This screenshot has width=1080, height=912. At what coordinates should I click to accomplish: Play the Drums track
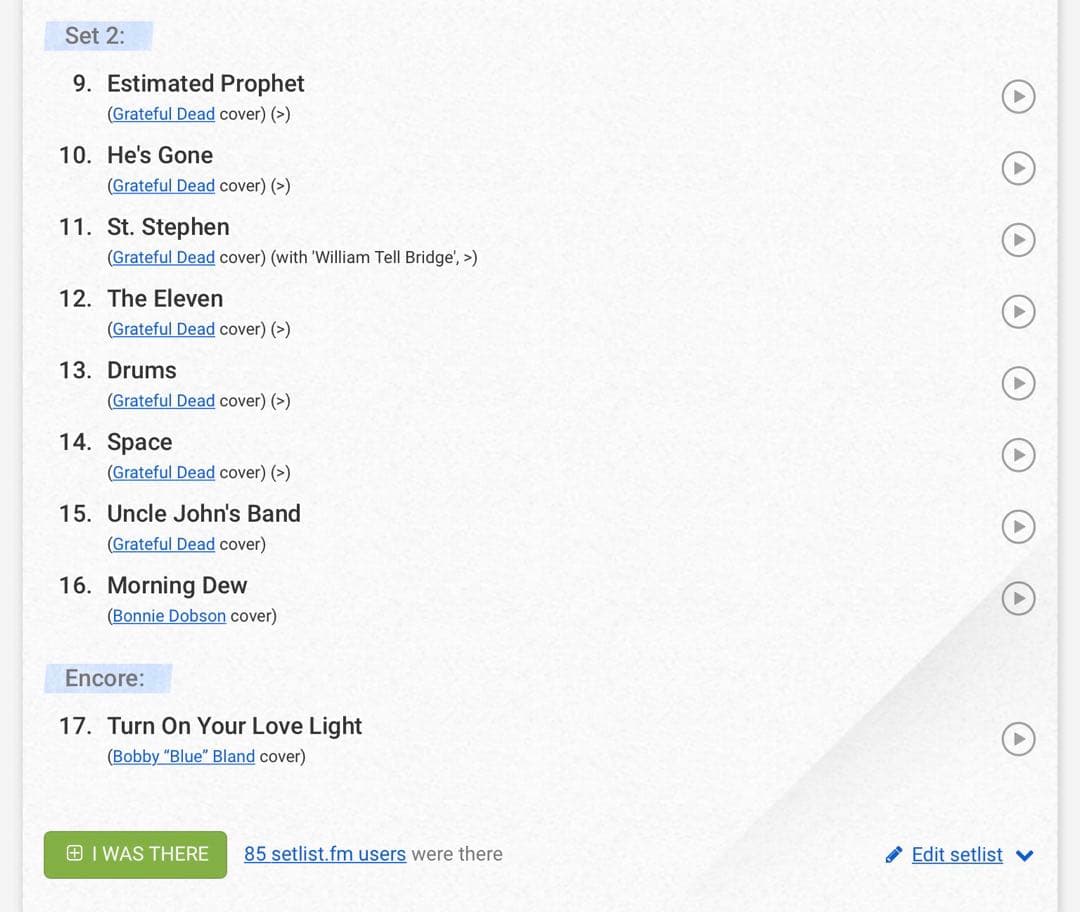click(x=1018, y=383)
